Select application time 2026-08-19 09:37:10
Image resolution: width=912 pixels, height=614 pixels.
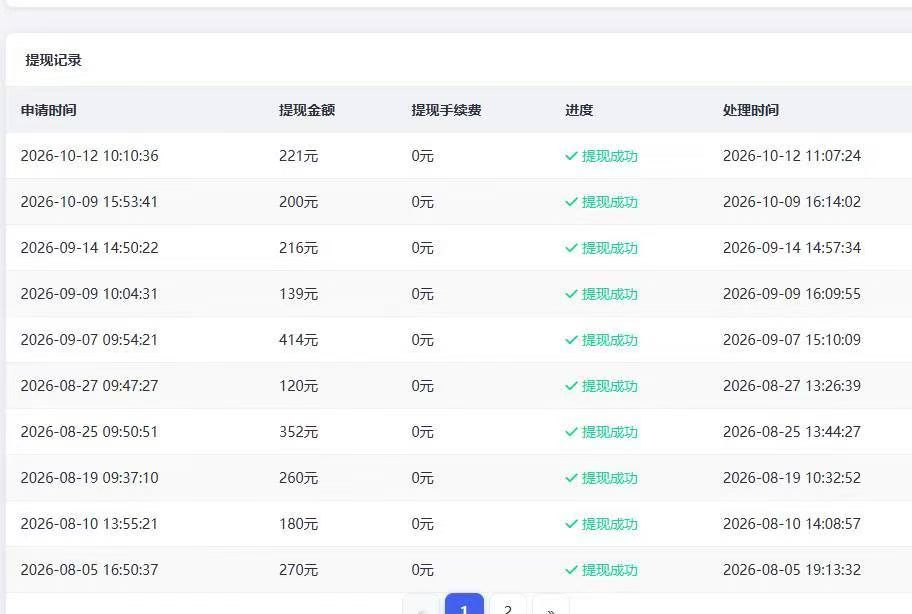pyautogui.click(x=89, y=477)
